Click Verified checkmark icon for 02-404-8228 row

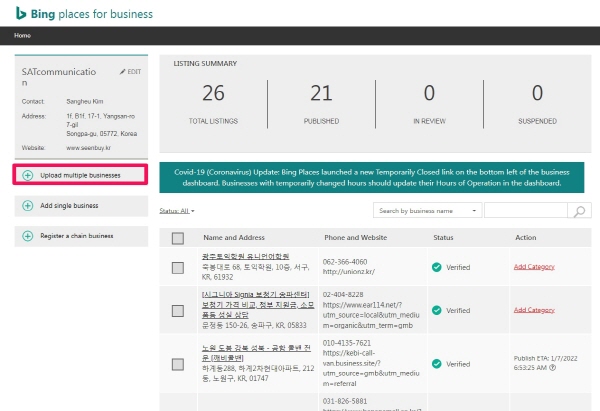click(437, 310)
